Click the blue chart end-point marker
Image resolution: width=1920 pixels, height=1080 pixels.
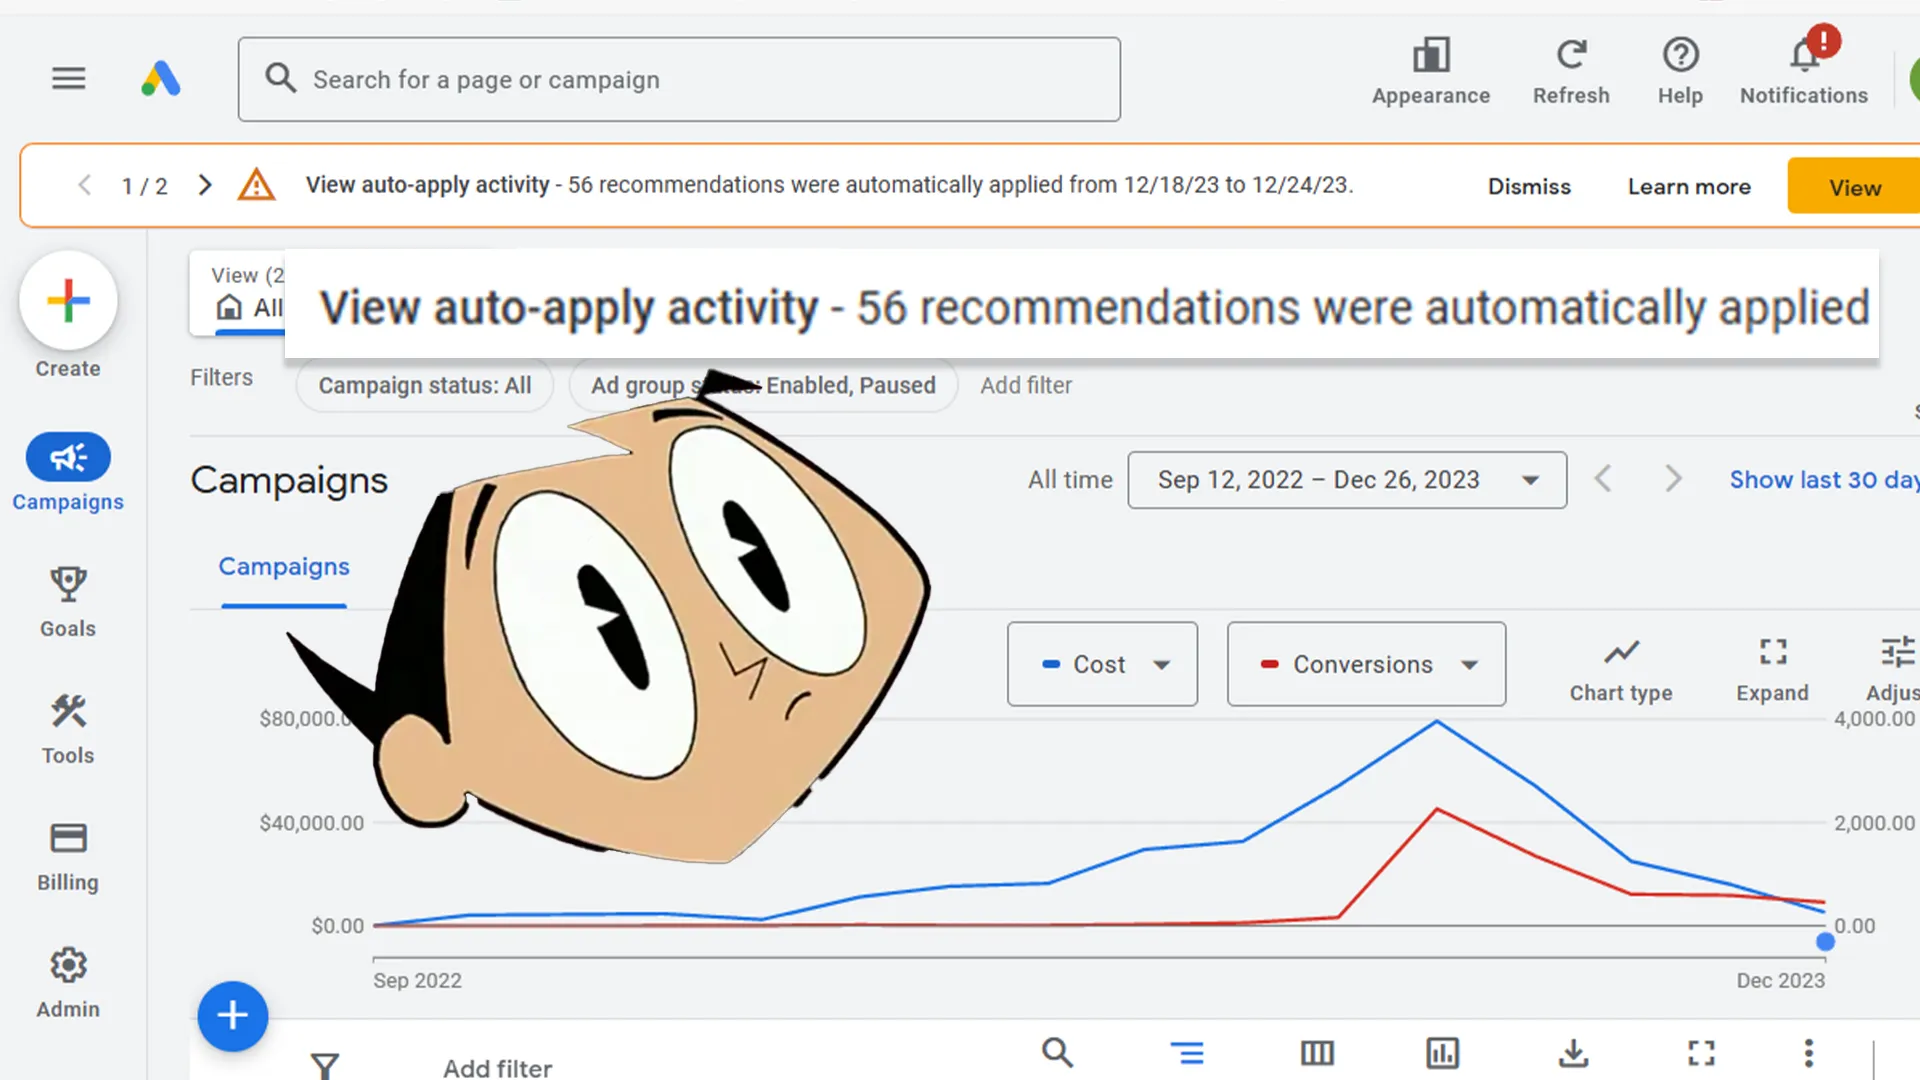coord(1825,941)
